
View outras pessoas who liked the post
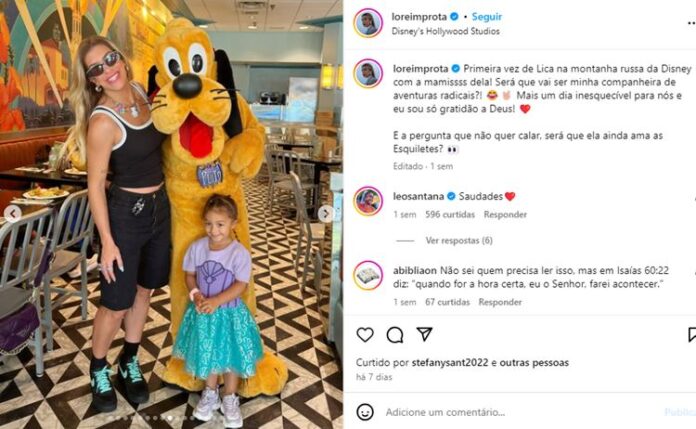[x=534, y=363]
